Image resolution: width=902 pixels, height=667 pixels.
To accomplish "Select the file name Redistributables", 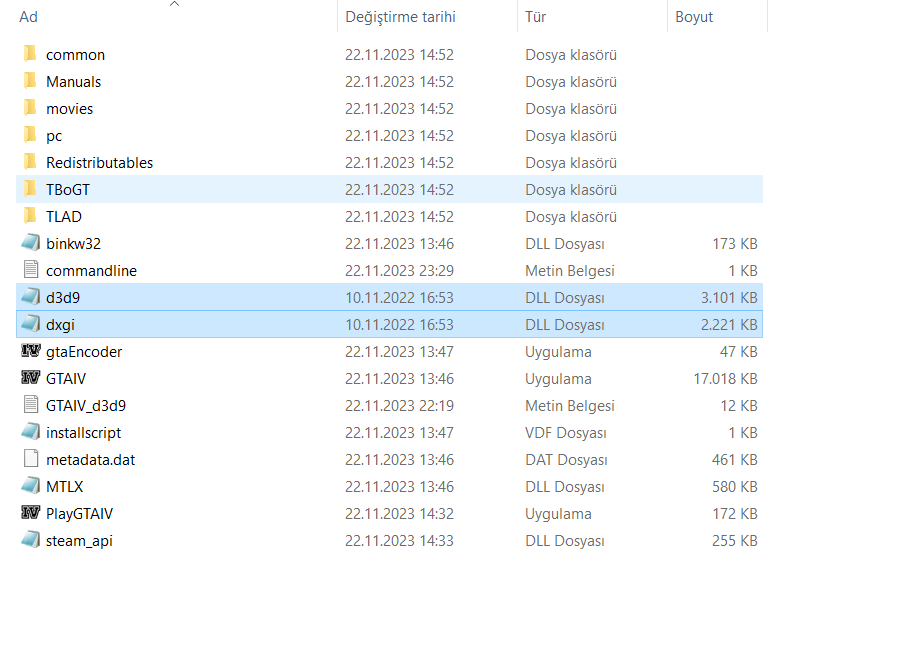I will tap(100, 163).
